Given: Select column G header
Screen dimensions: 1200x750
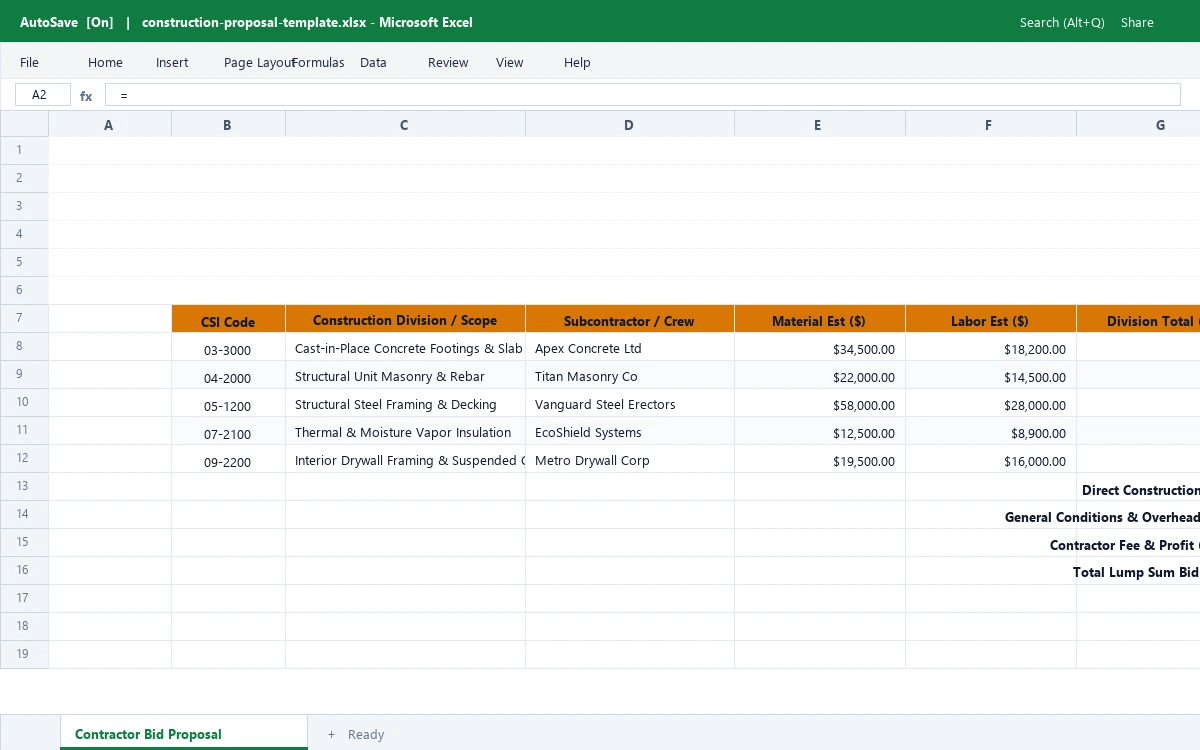Looking at the screenshot, I should click(x=1138, y=124).
